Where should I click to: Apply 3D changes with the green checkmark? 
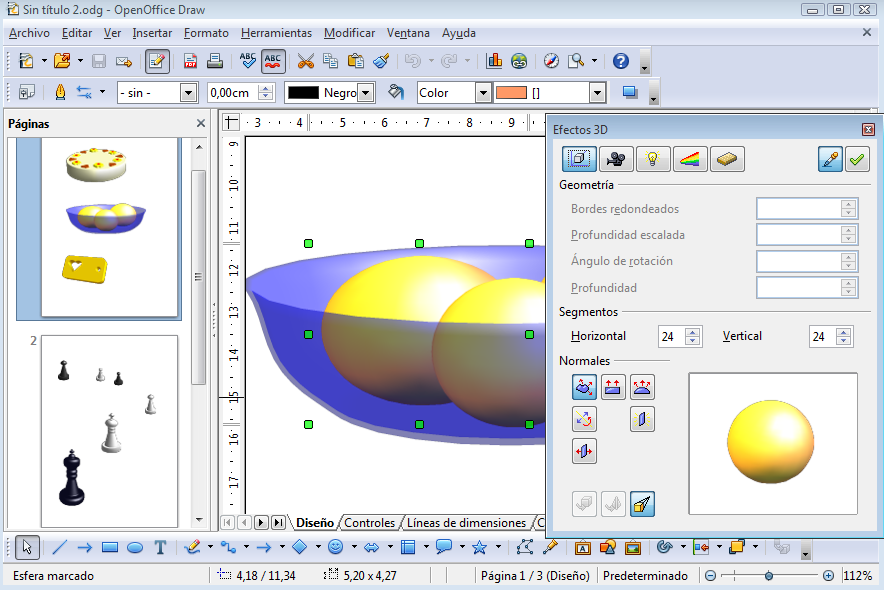point(857,159)
